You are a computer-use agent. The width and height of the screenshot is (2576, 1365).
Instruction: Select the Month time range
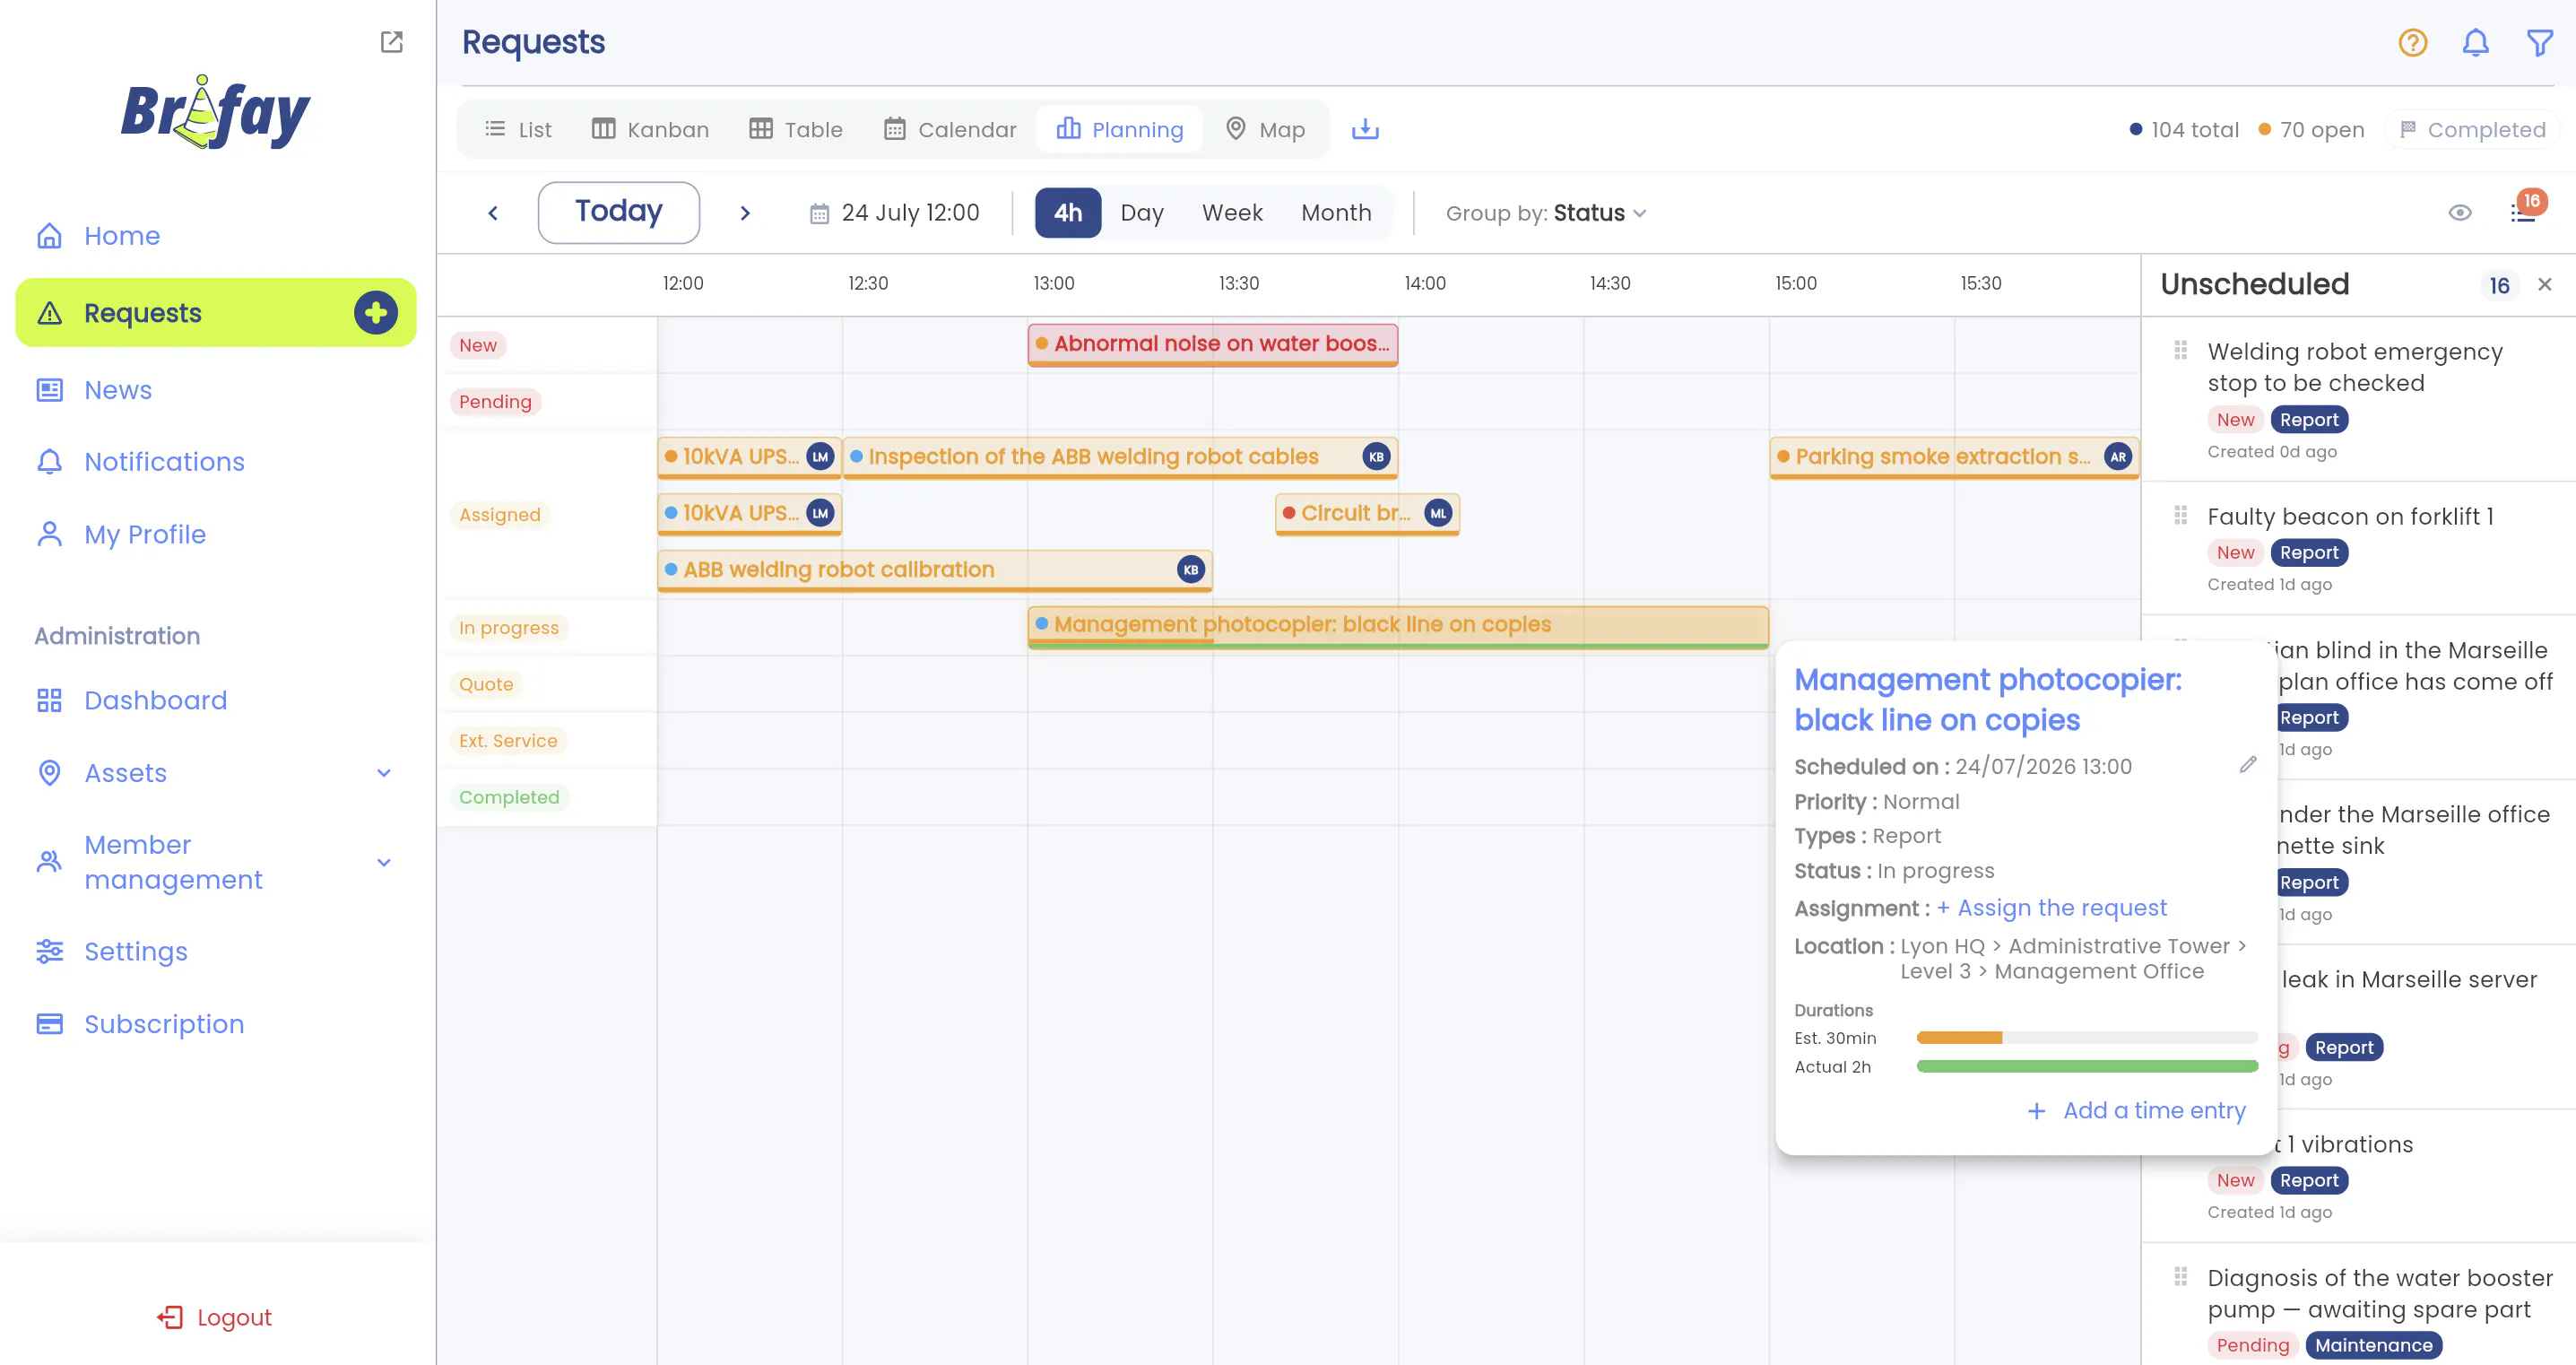click(1336, 213)
